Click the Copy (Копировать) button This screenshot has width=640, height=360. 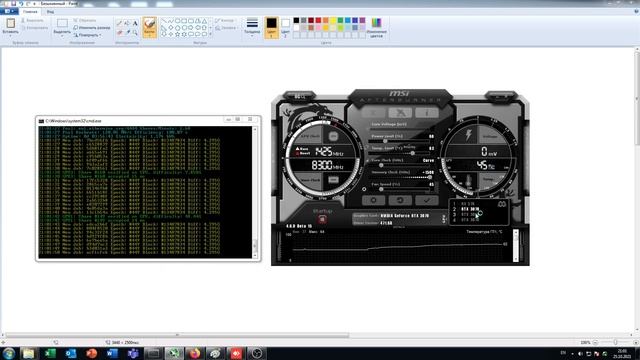coord(34,28)
